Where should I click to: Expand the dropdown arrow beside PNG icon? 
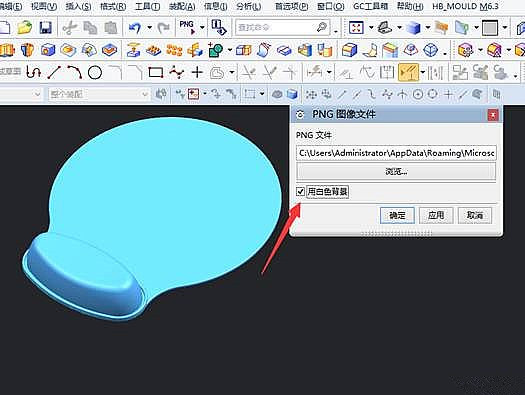point(202,28)
